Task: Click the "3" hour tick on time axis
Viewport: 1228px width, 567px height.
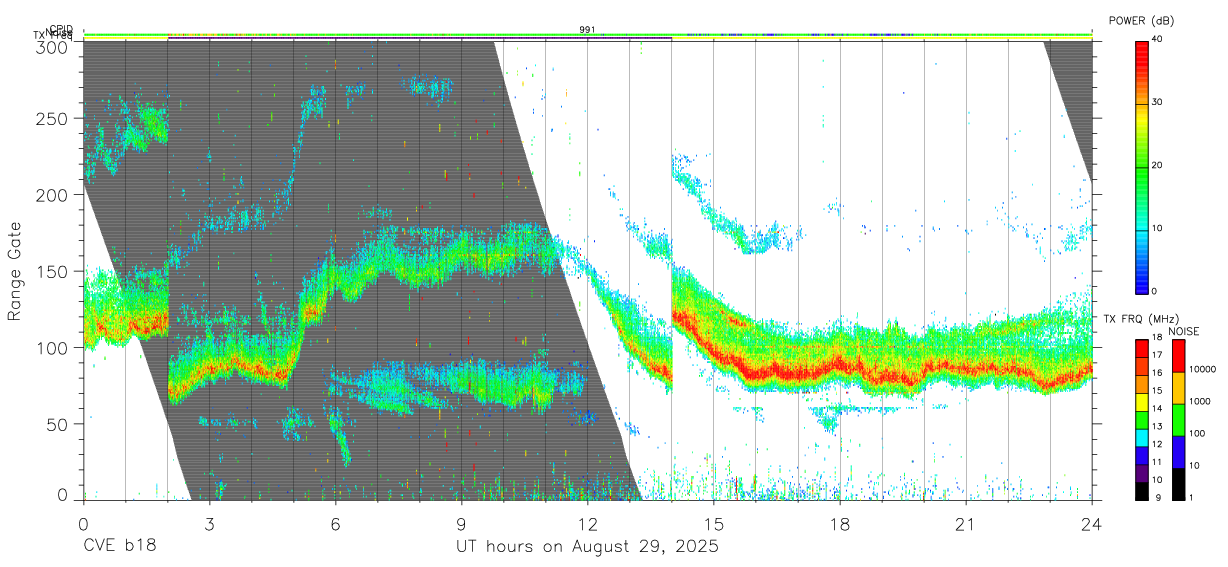Action: (209, 524)
